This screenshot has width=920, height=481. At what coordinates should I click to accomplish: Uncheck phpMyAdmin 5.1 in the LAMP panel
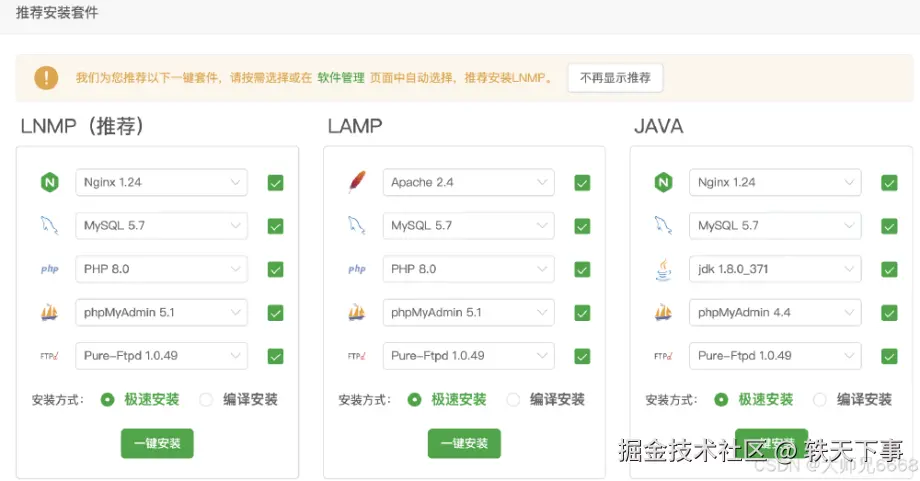coord(582,313)
